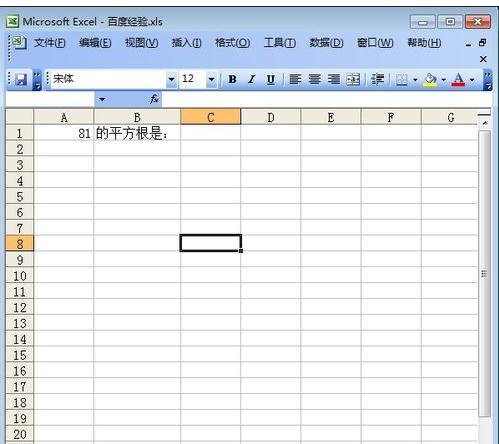499x444 pixels.
Task: Select row 8 header
Action: 20,244
